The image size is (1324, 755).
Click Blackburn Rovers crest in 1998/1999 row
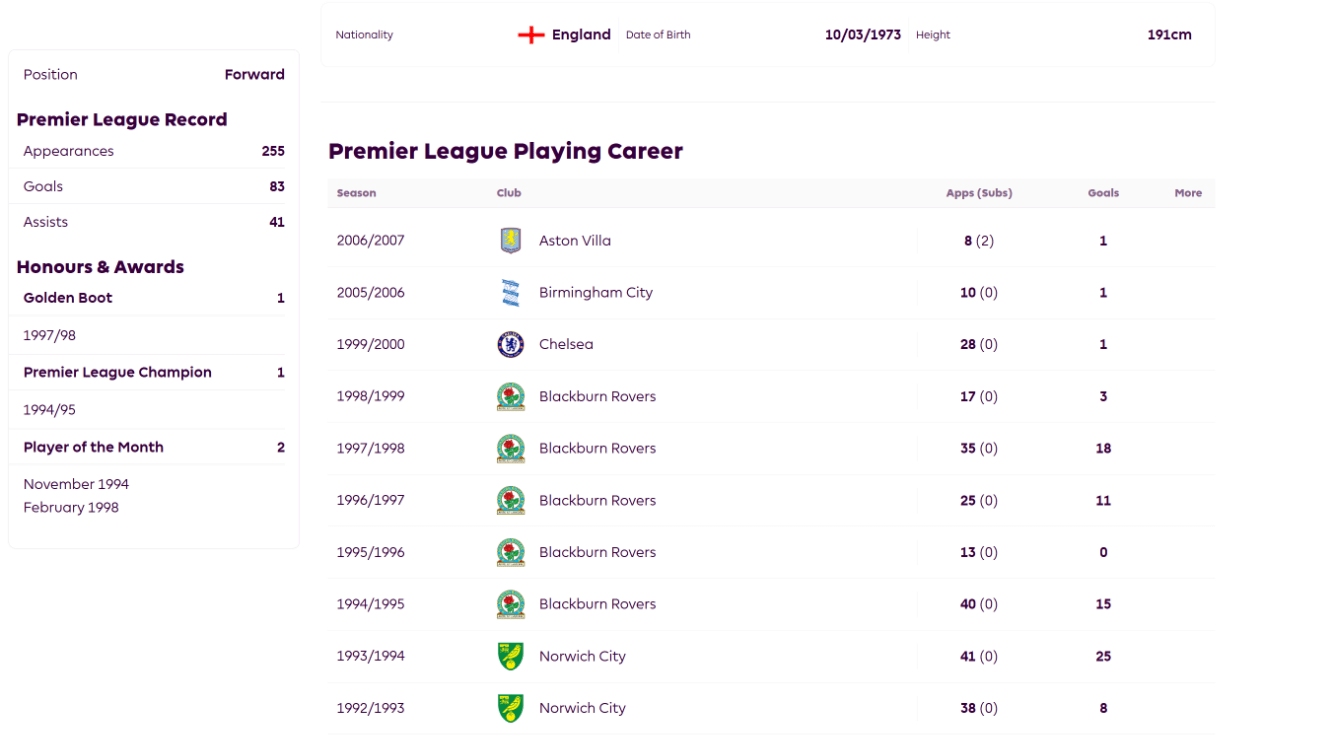(511, 397)
